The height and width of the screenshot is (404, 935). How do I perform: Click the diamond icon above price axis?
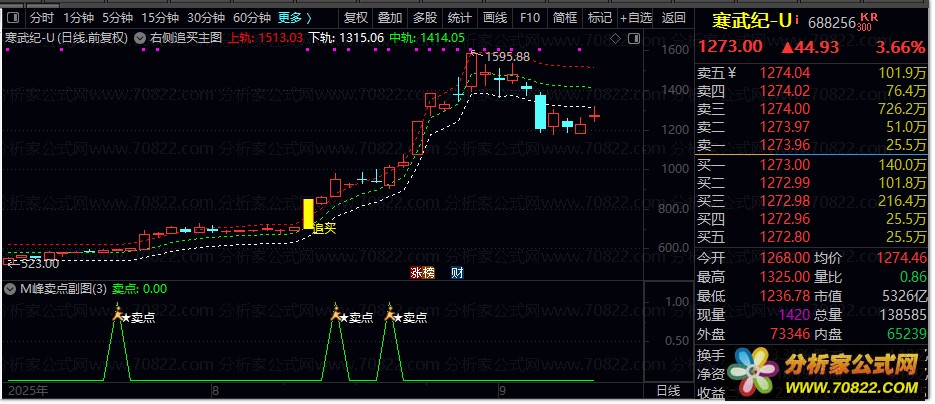tap(617, 39)
